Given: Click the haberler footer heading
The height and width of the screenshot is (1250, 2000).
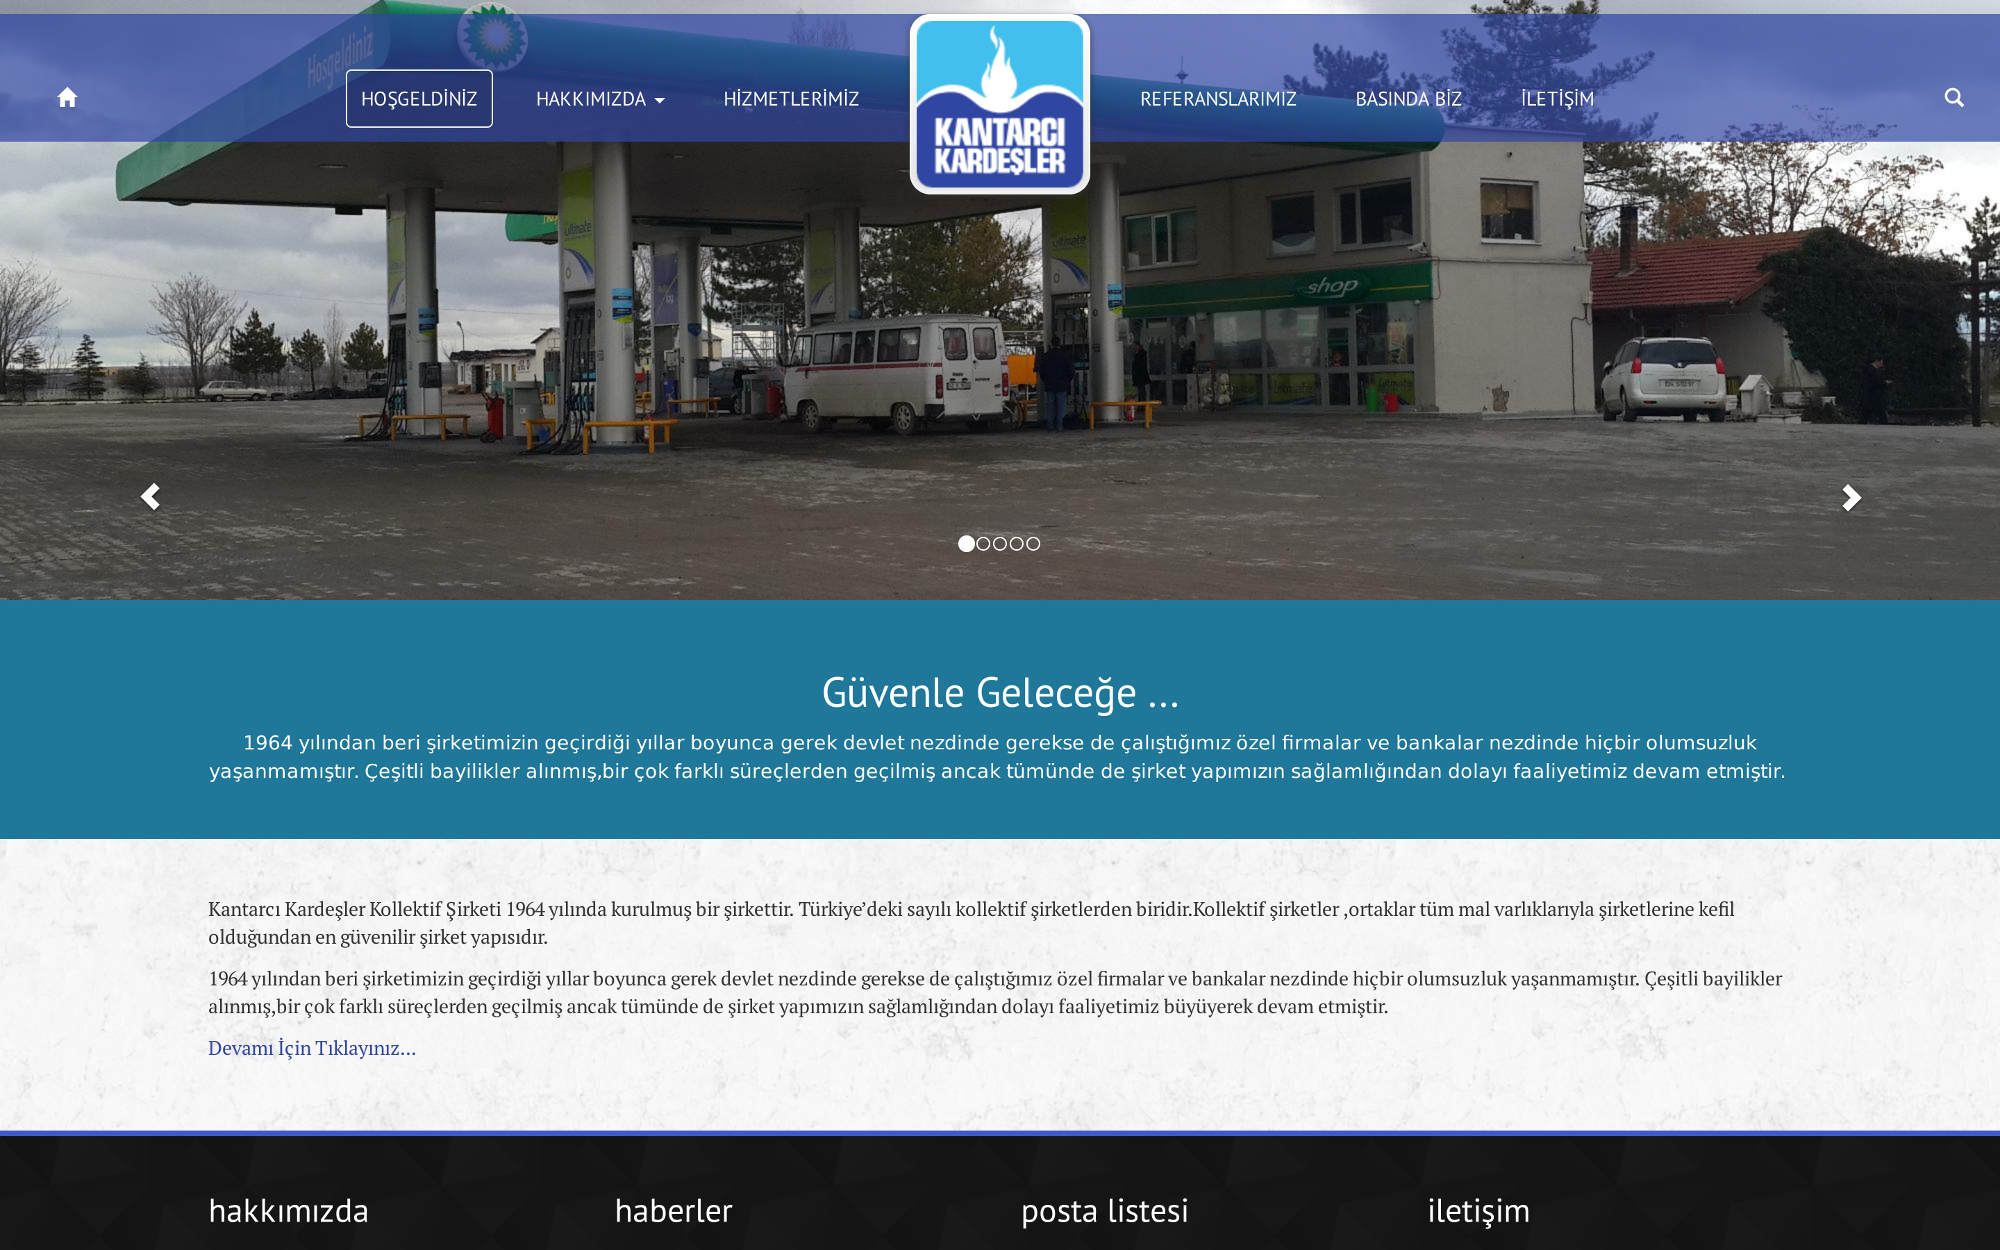Looking at the screenshot, I should [673, 1211].
